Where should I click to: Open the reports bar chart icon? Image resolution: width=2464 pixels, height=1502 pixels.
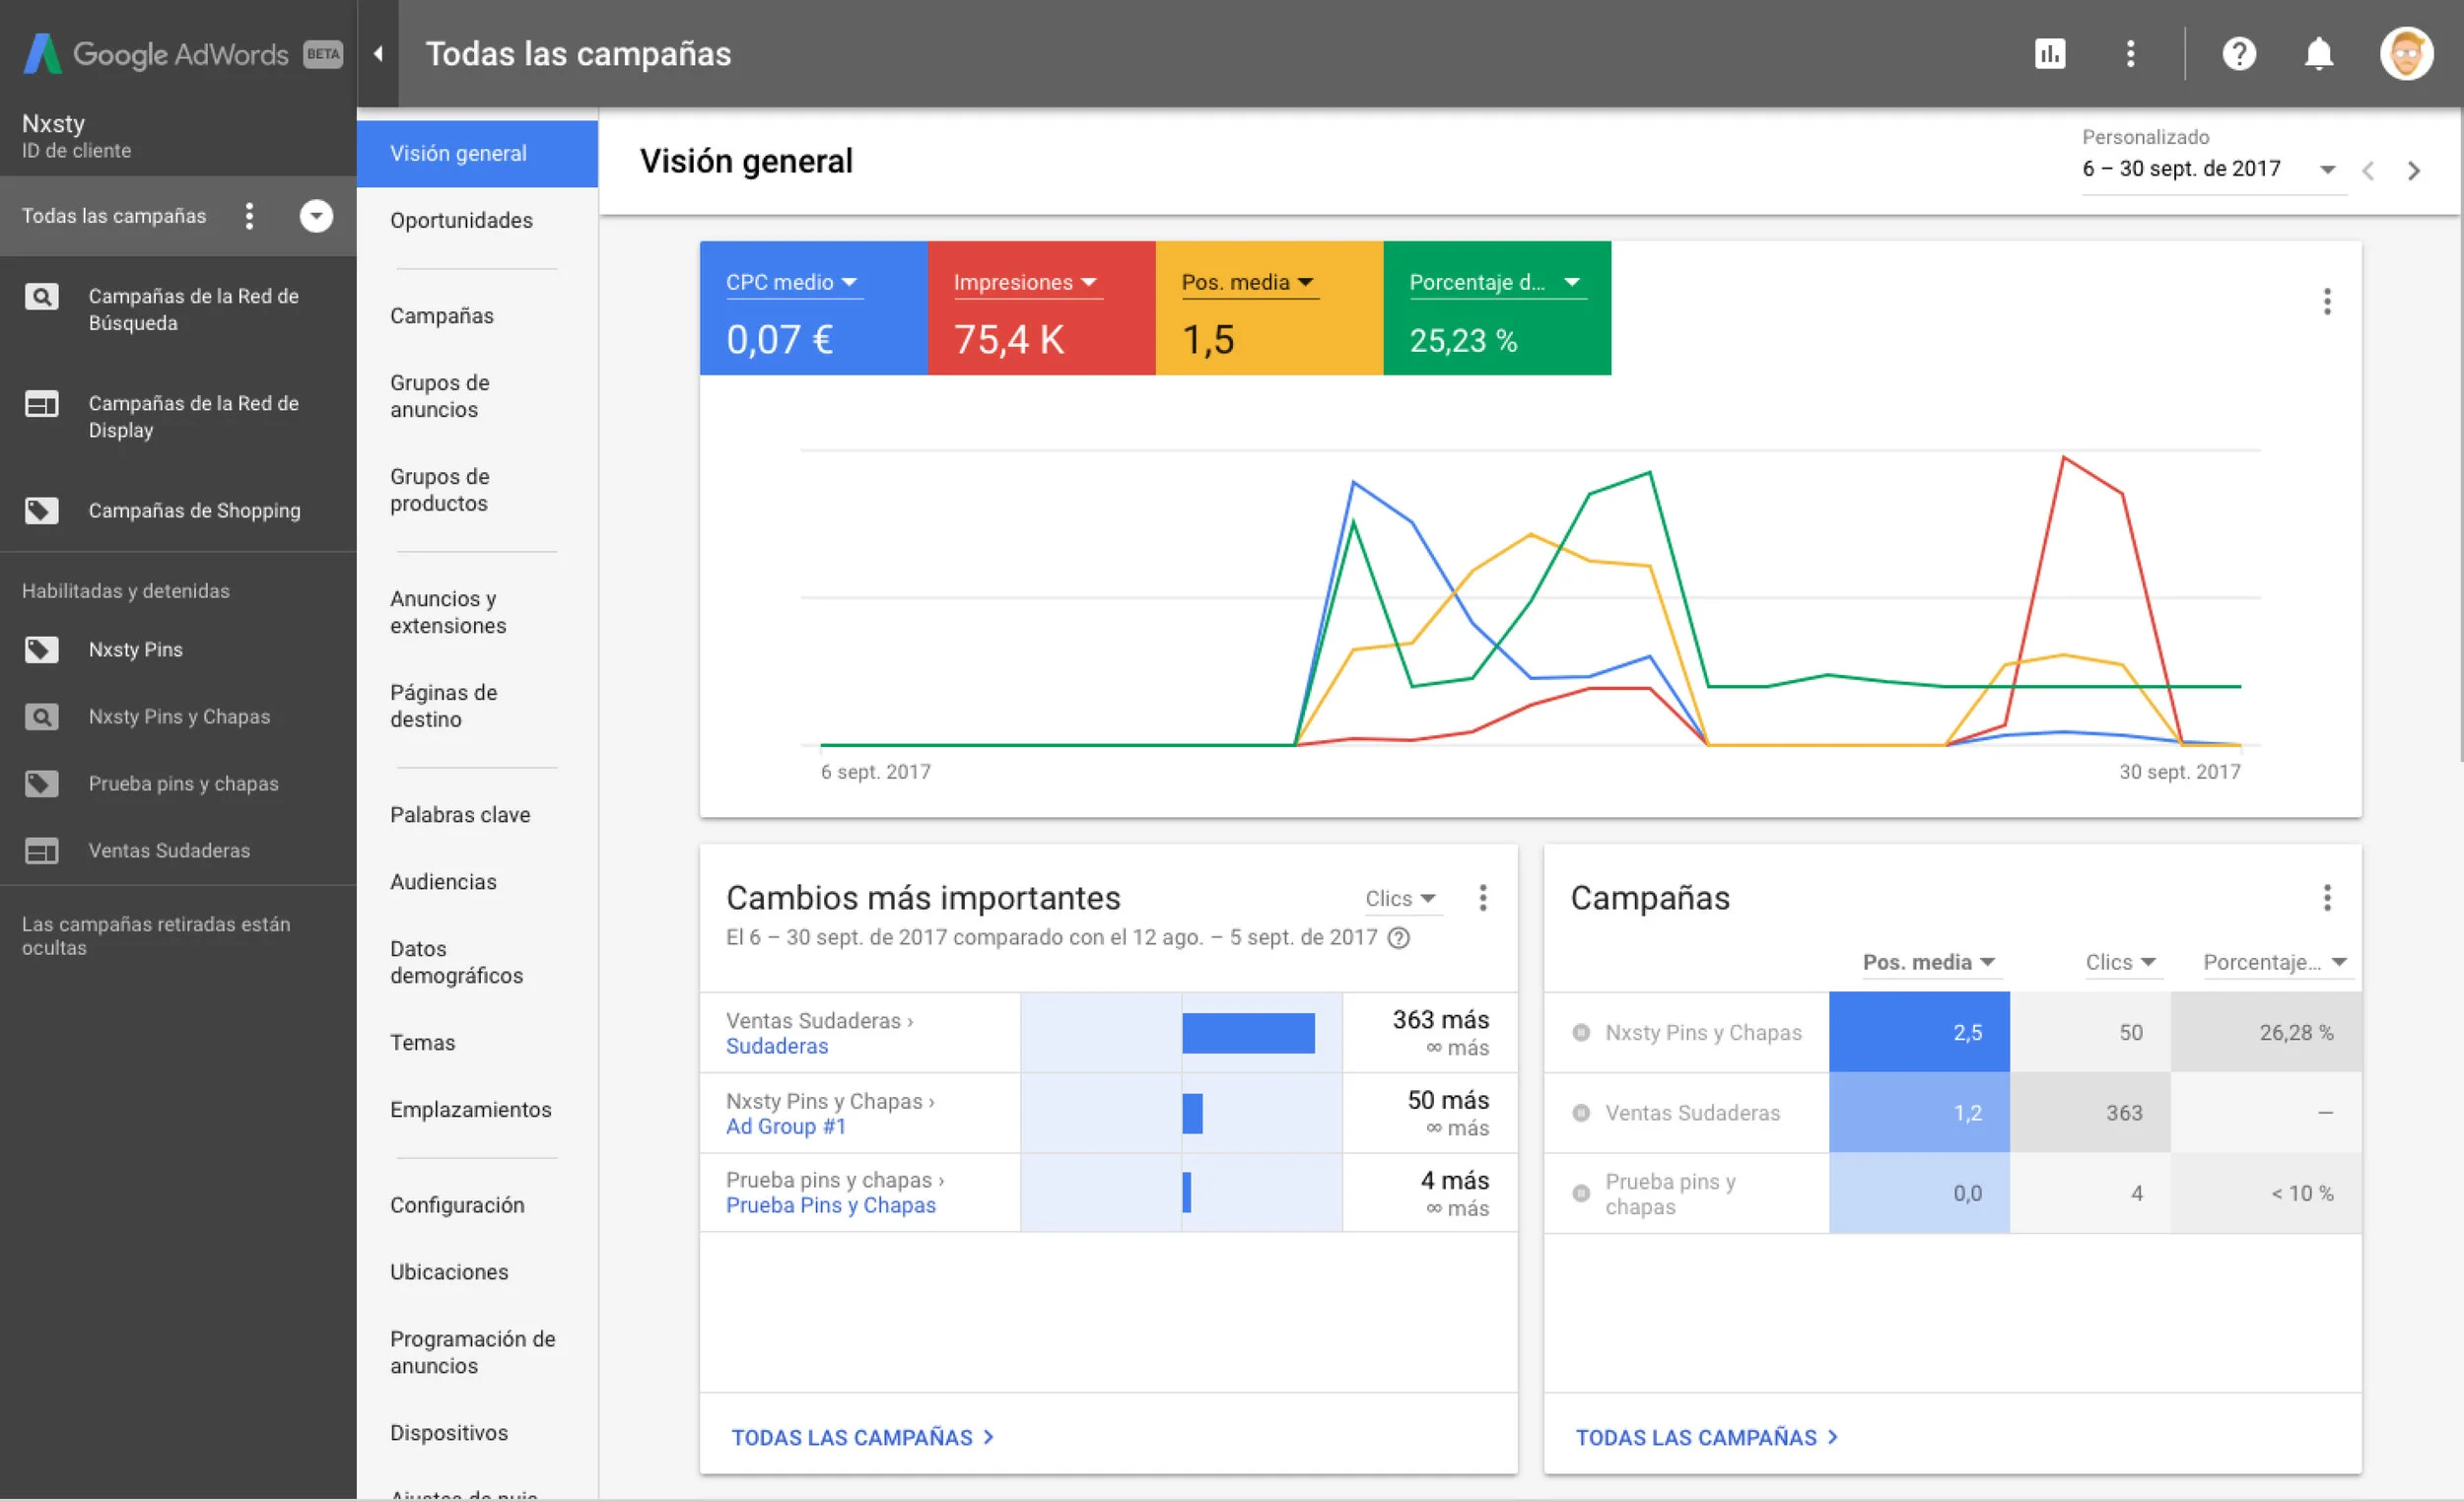2050,54
